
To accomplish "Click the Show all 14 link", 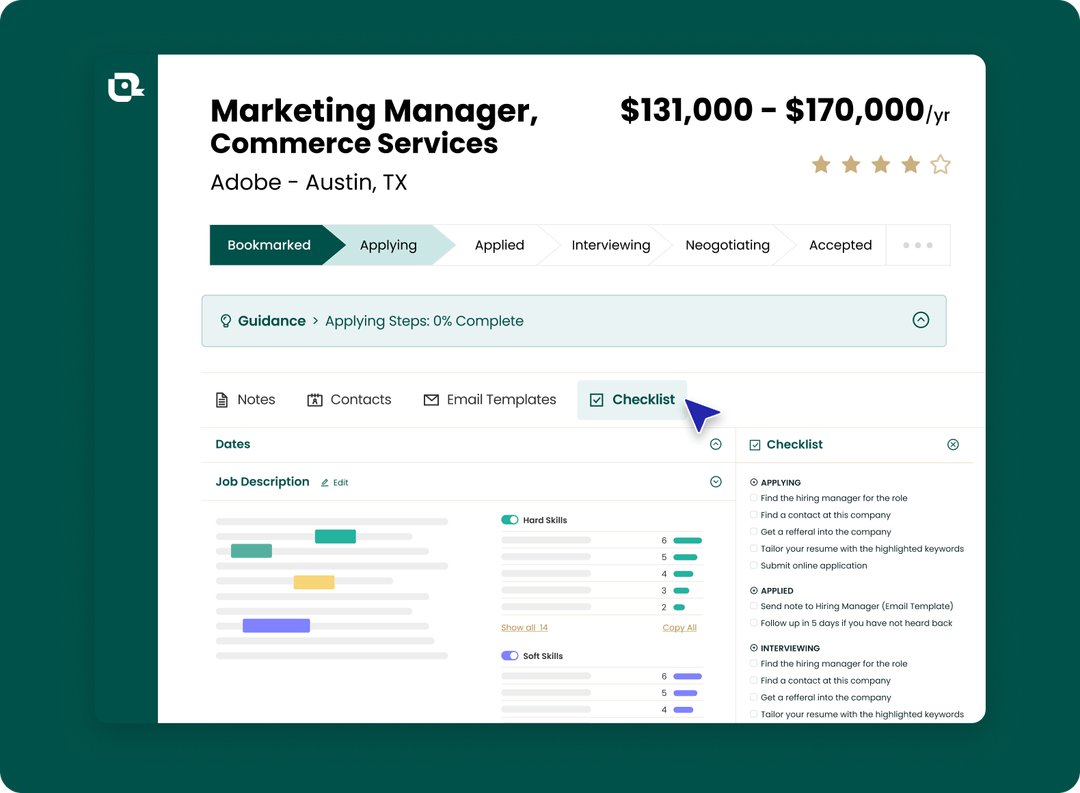I will tap(524, 627).
